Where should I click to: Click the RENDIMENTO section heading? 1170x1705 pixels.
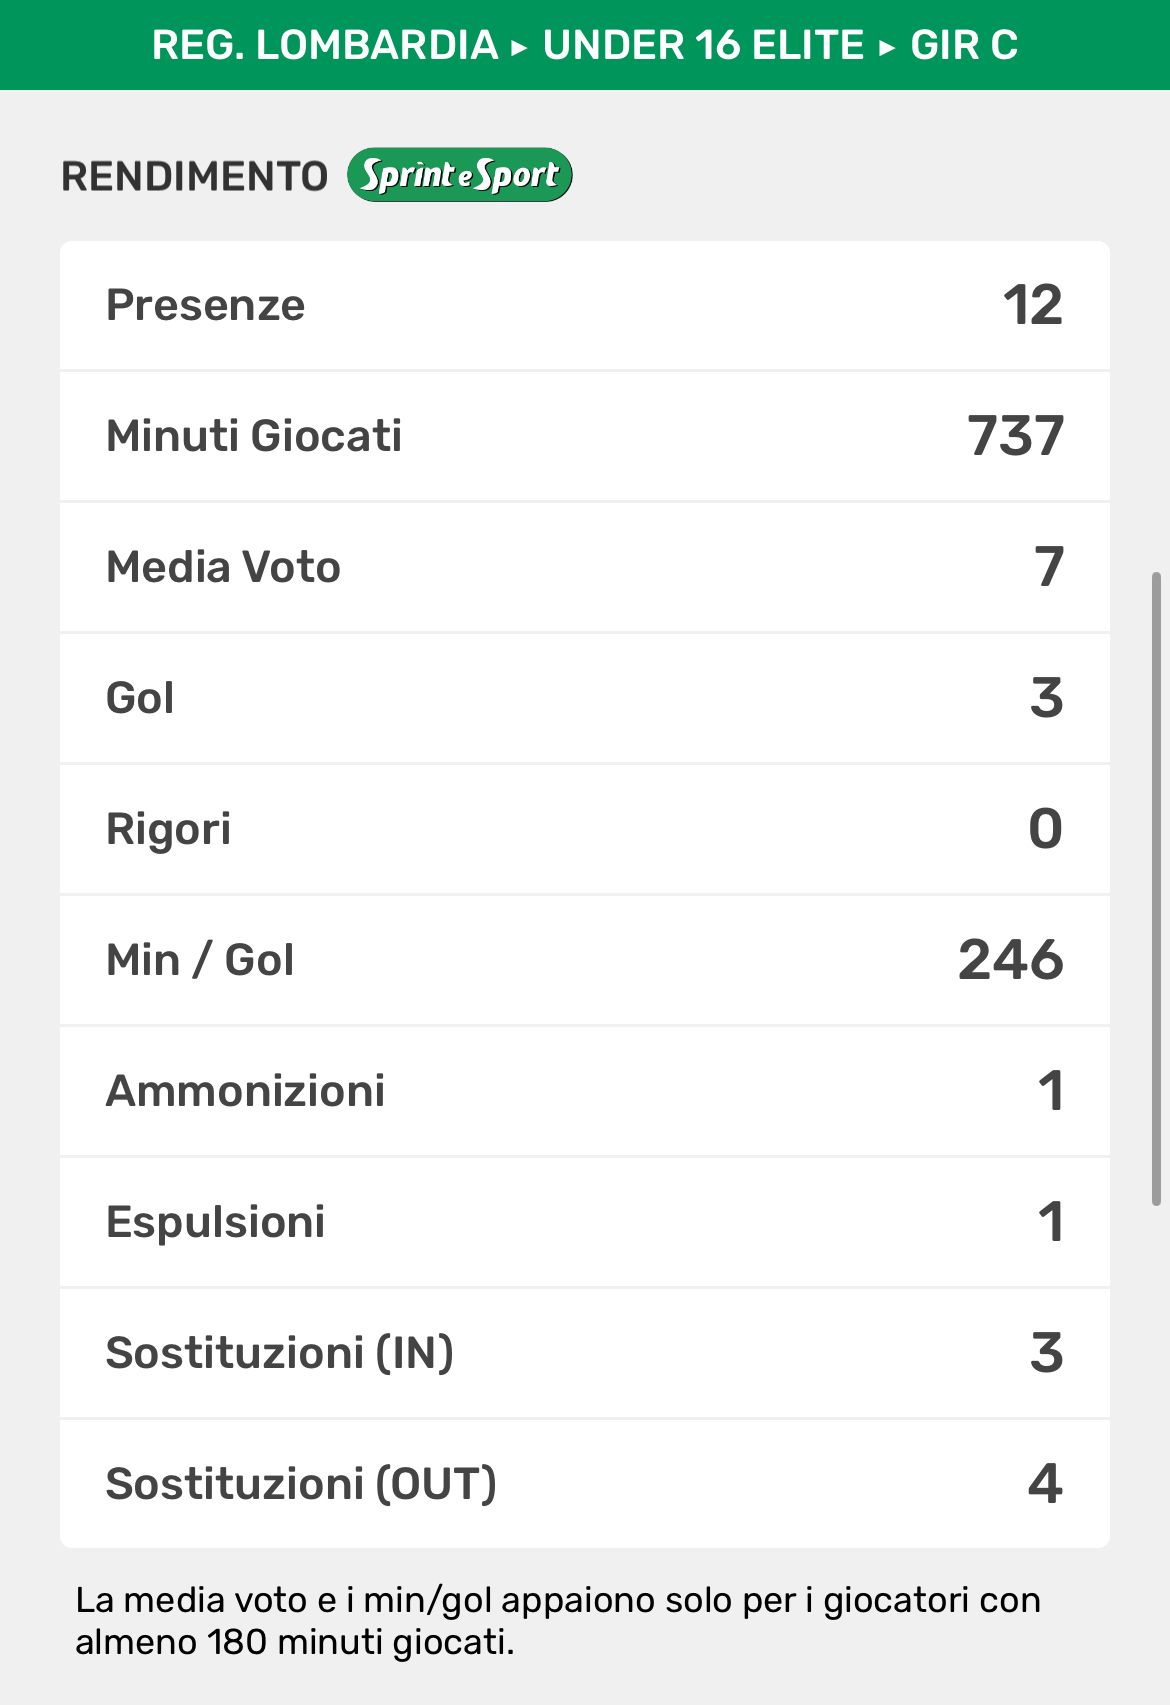[194, 176]
